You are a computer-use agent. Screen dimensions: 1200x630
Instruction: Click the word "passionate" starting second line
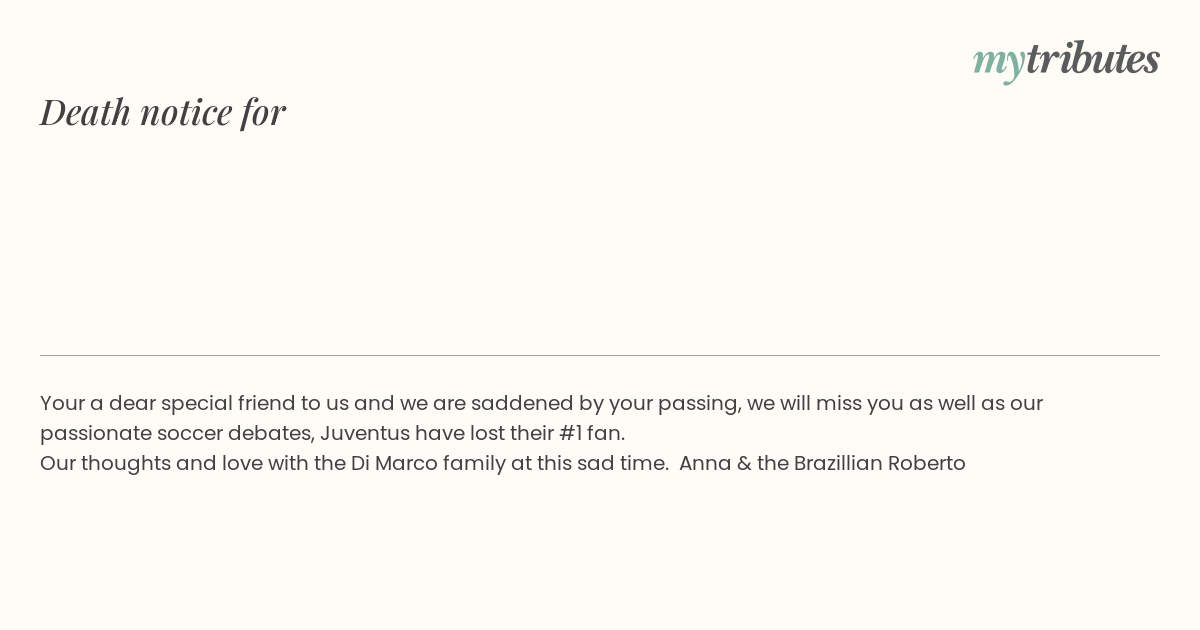point(95,433)
